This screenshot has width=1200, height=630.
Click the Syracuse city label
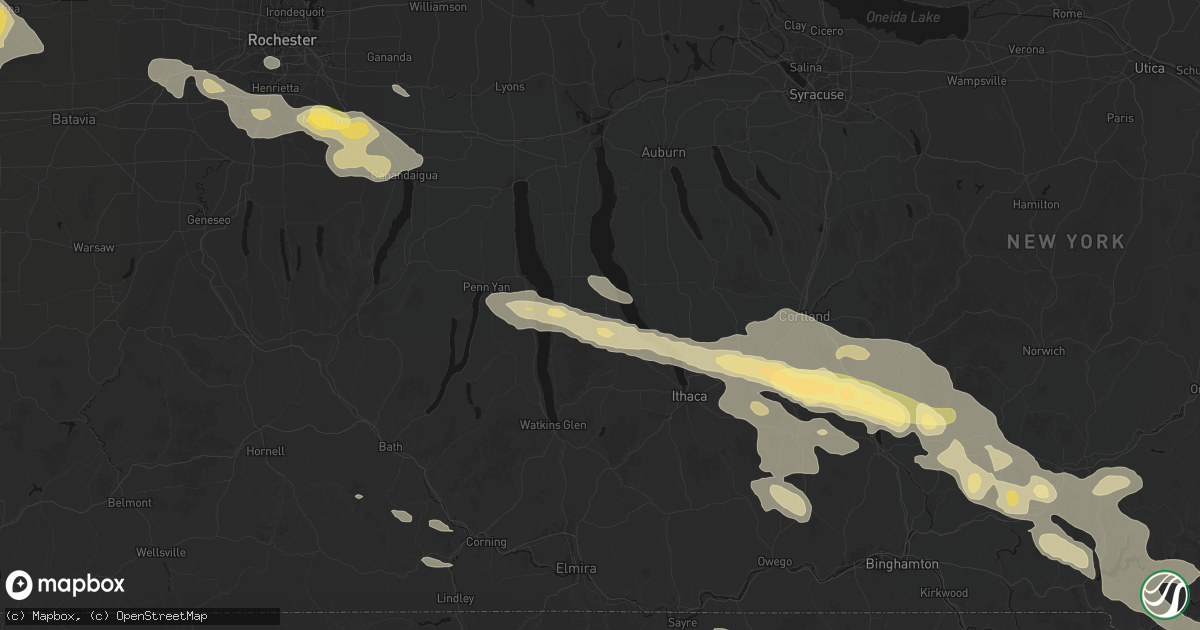(817, 95)
